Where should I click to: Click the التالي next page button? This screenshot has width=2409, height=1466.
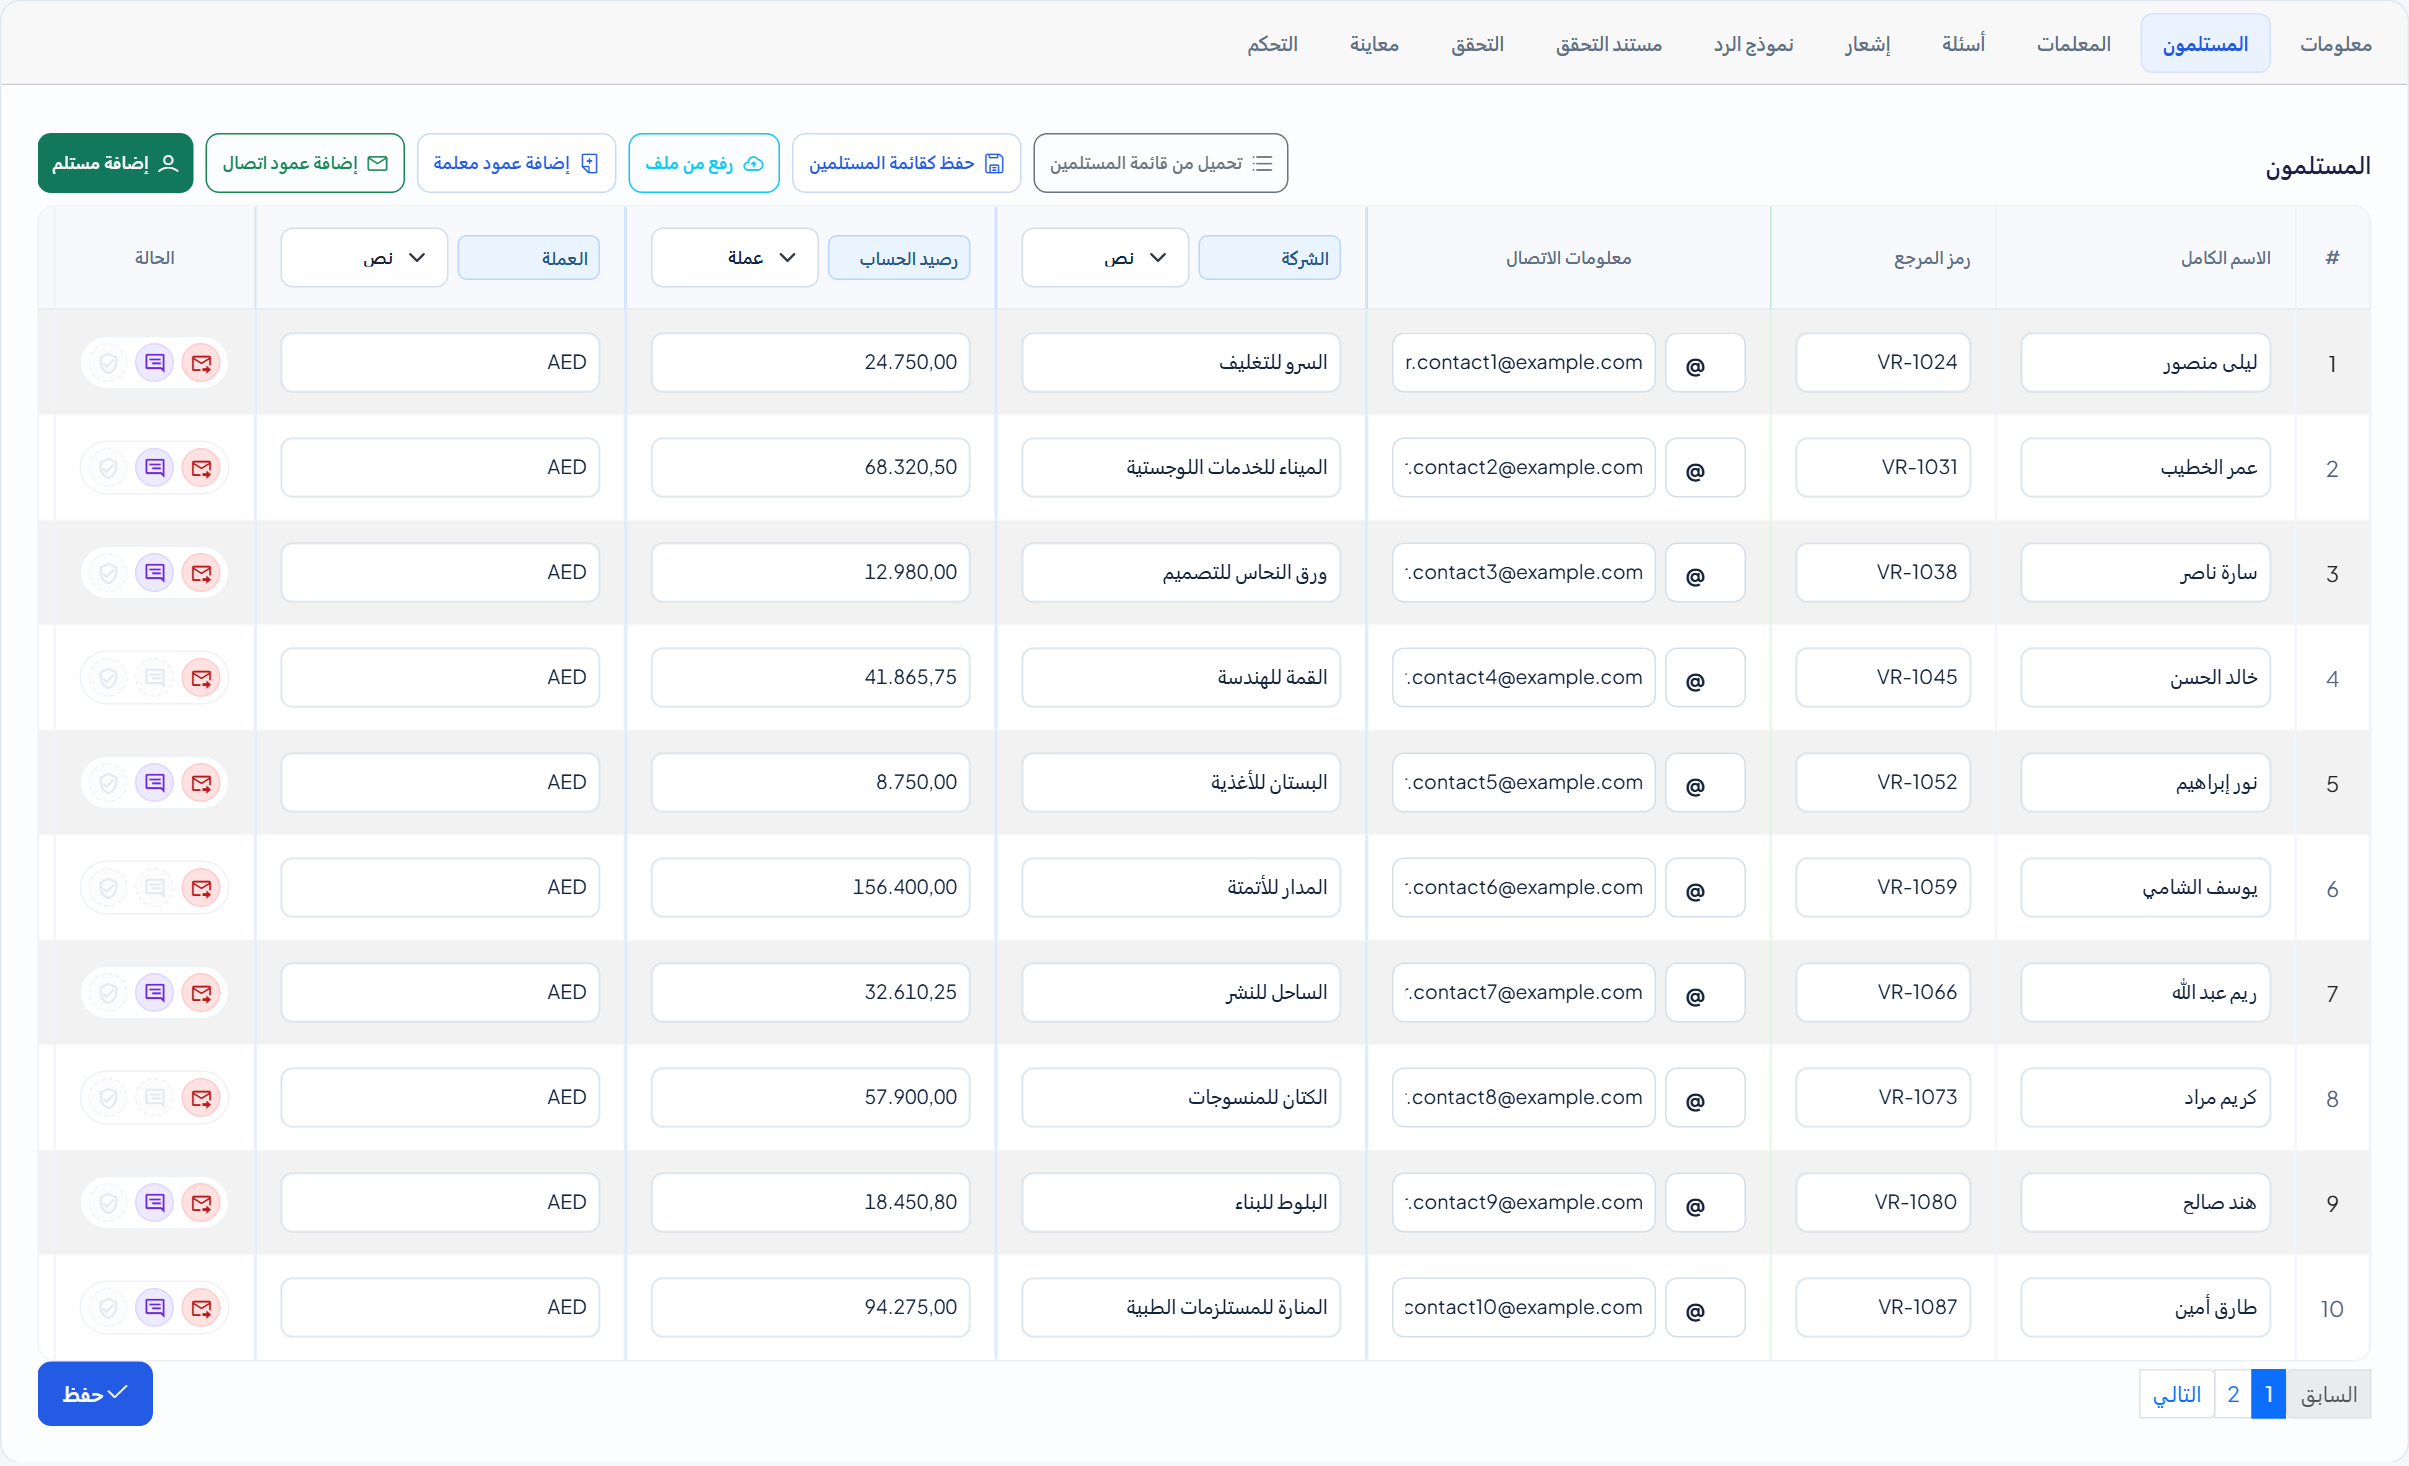(2177, 1394)
